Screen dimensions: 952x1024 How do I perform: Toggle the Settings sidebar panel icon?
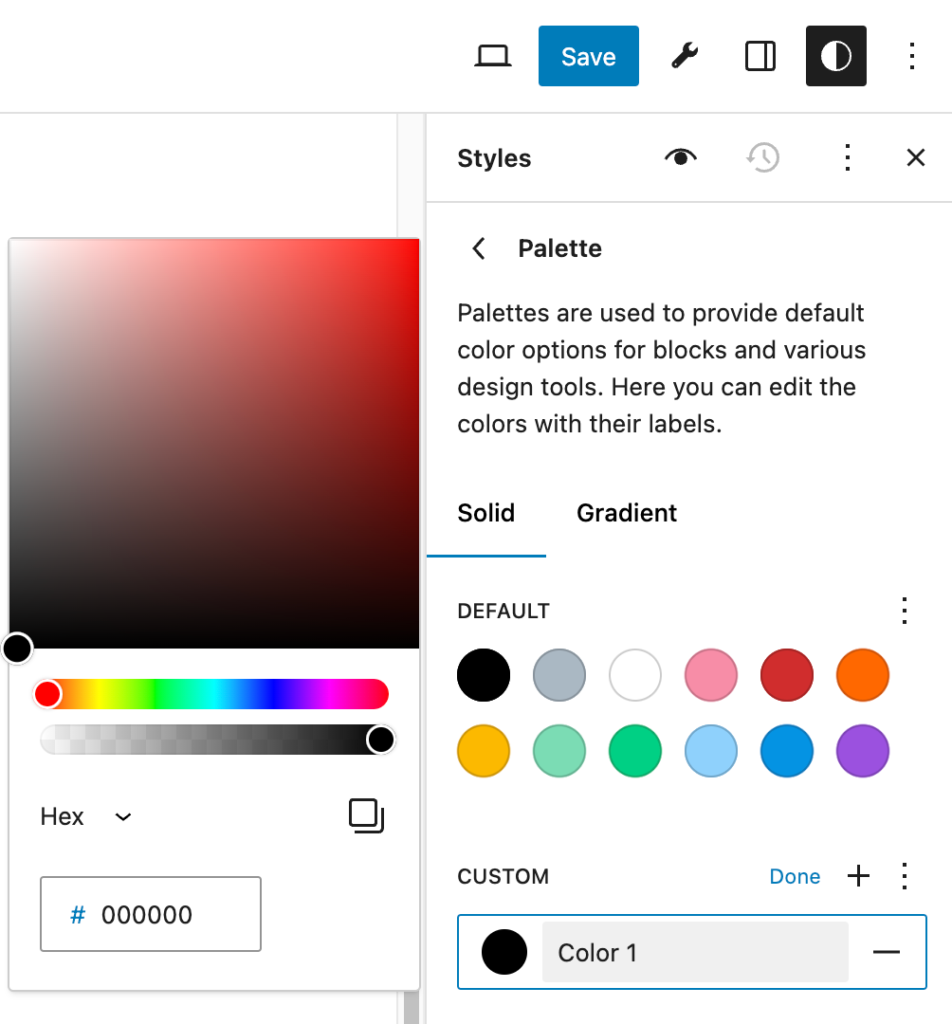click(x=760, y=57)
